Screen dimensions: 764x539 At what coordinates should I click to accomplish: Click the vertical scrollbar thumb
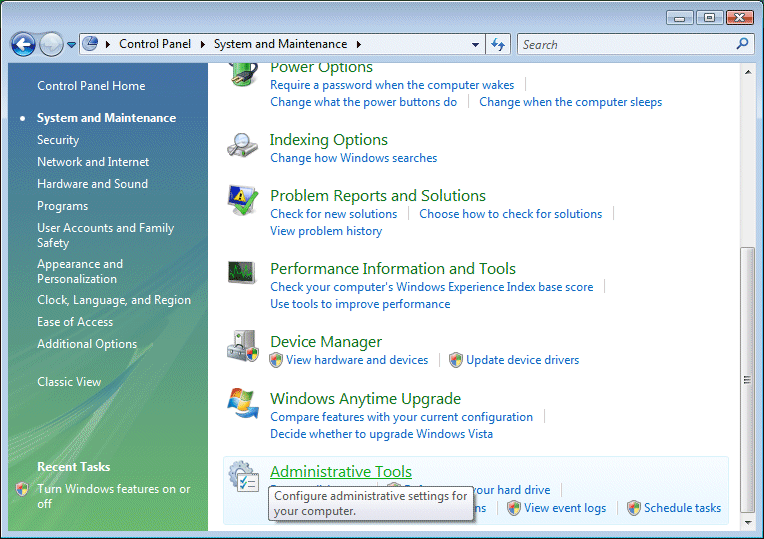745,380
